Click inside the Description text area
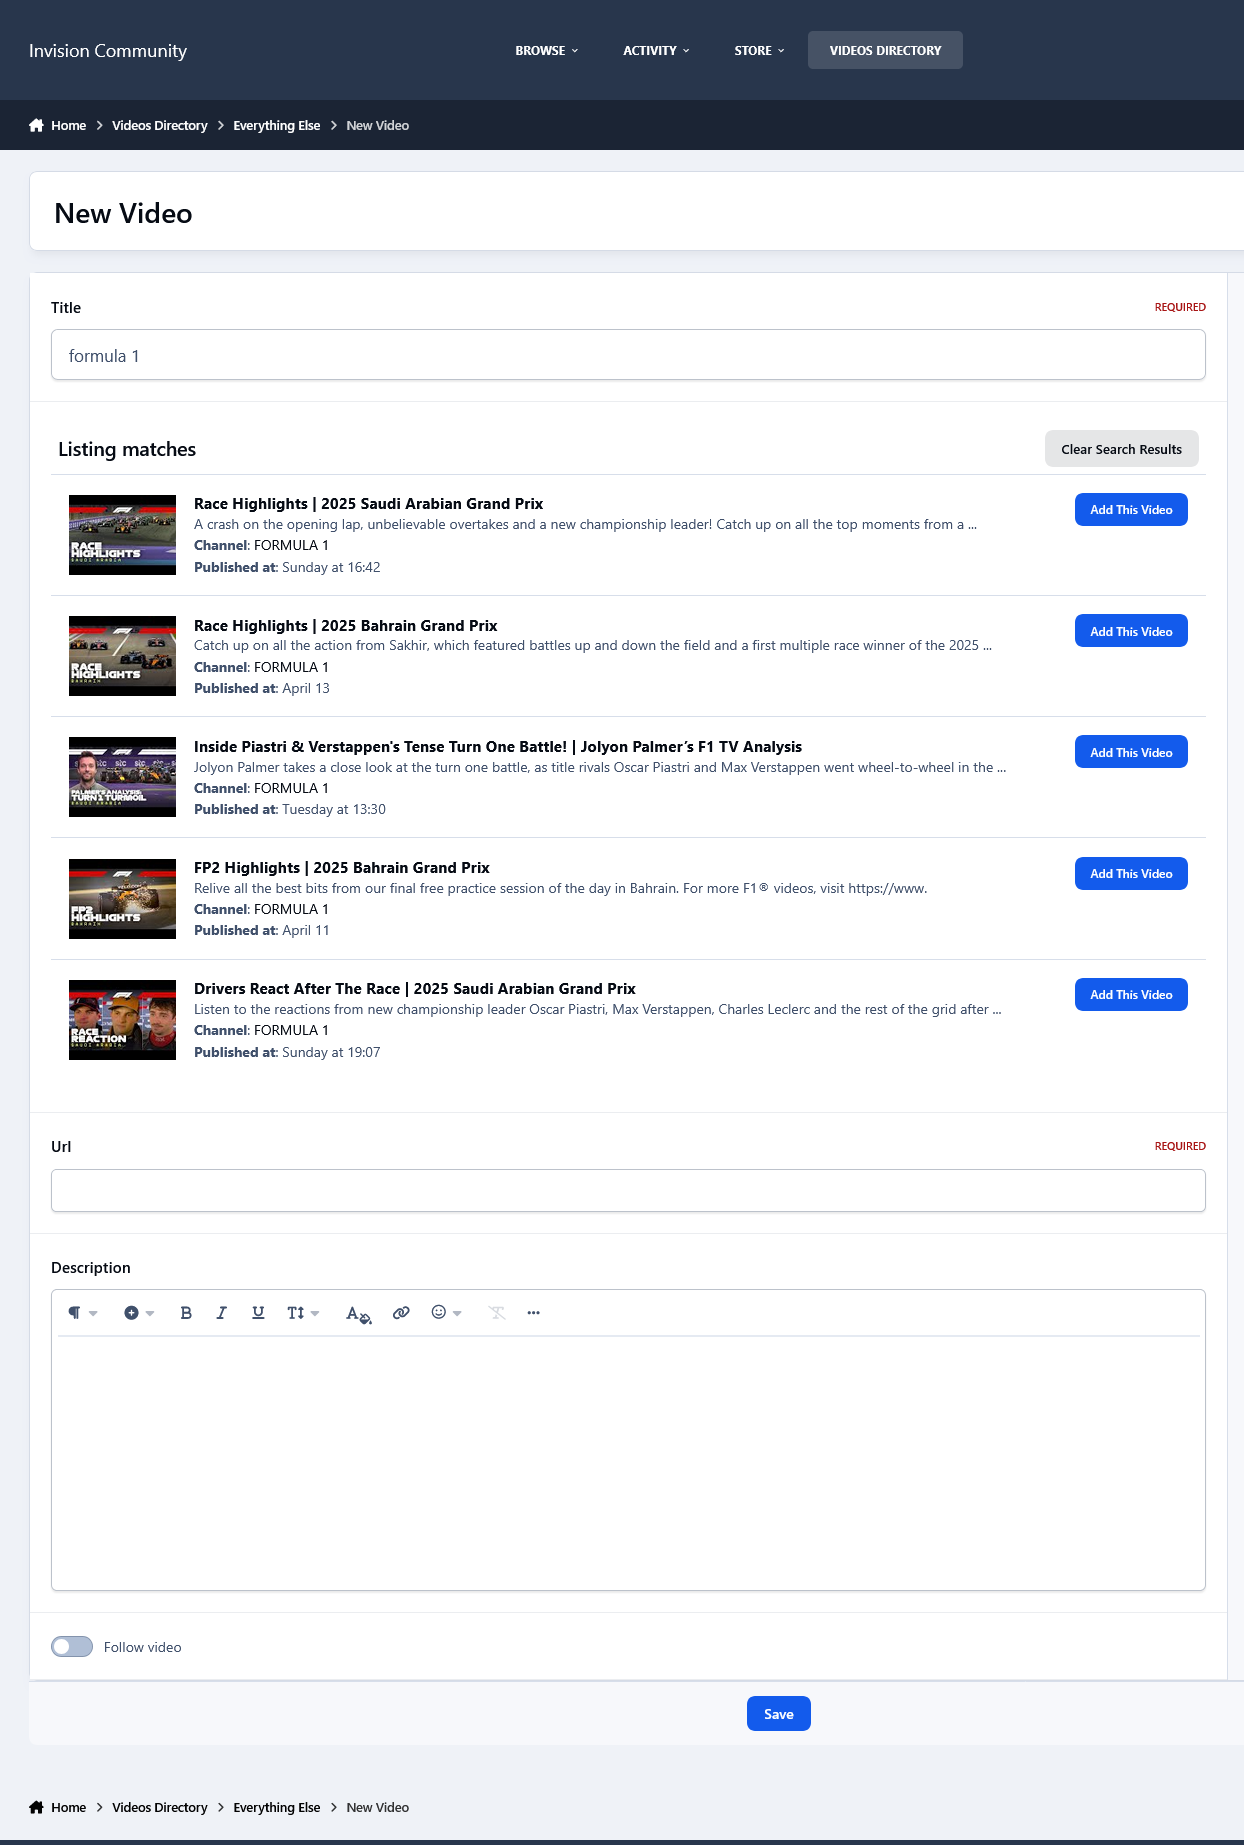 (628, 1462)
